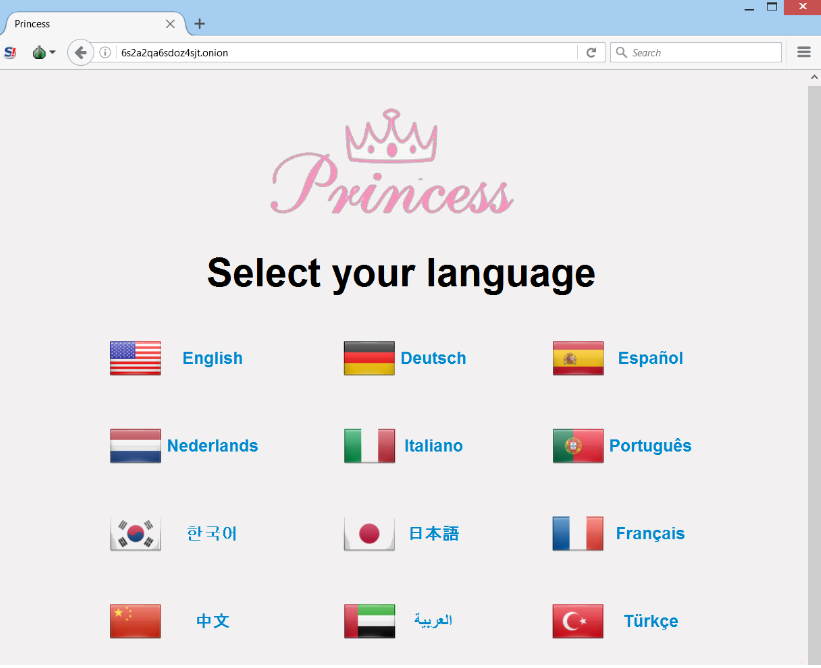
Task: Select Español as the language
Action: [650, 358]
